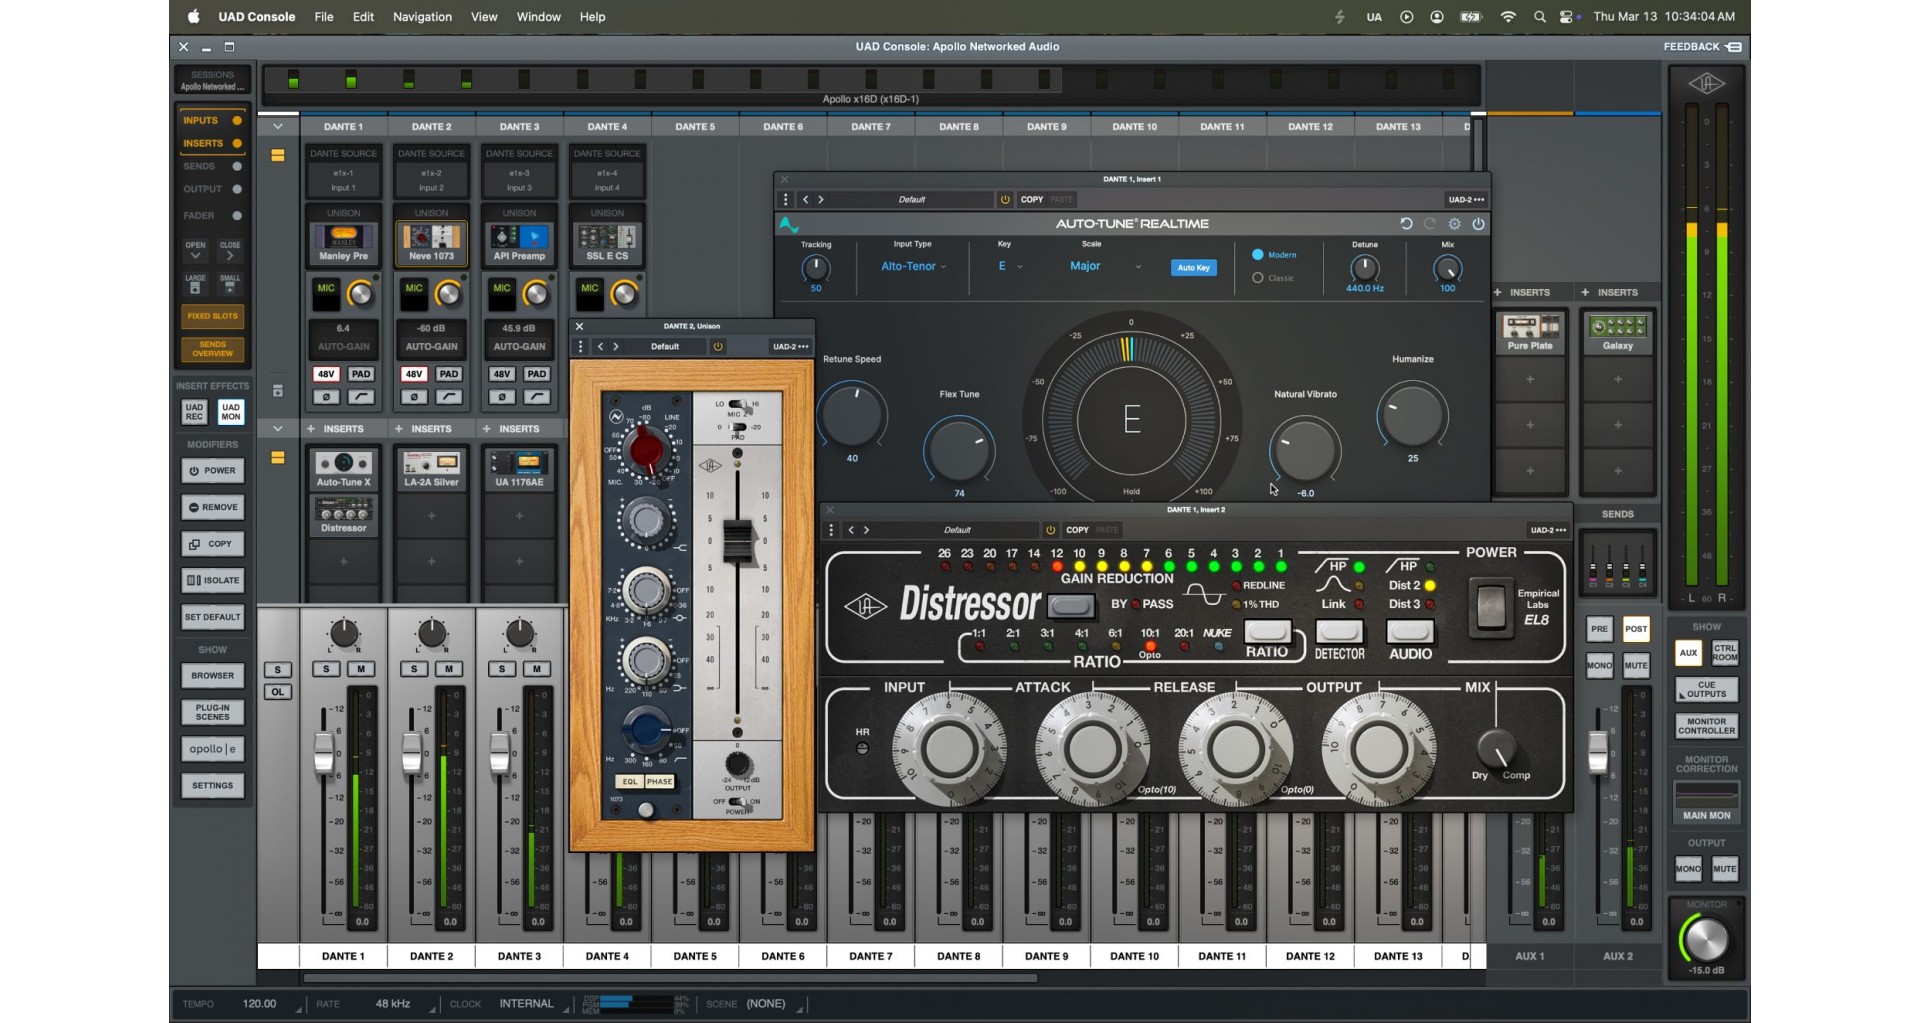Screen dimensions: 1920x1023
Task: Collapse the inputs section chevron
Action: pyautogui.click(x=278, y=127)
